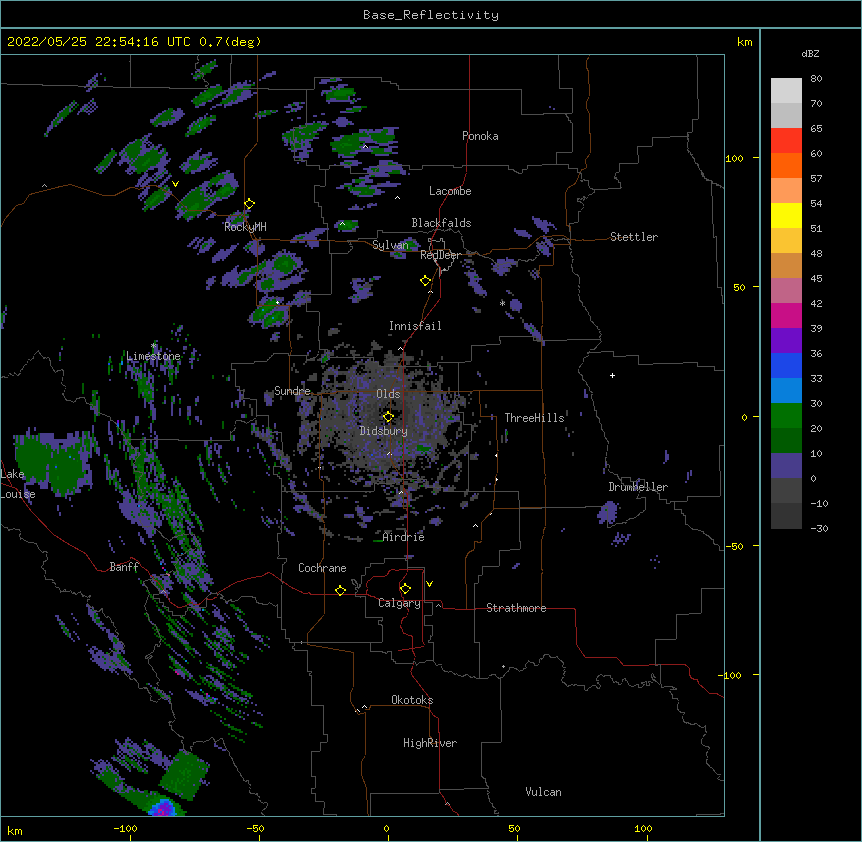Screen dimensions: 862x842
Task: Click the -50 tick on the horizontal axis
Action: [255, 828]
